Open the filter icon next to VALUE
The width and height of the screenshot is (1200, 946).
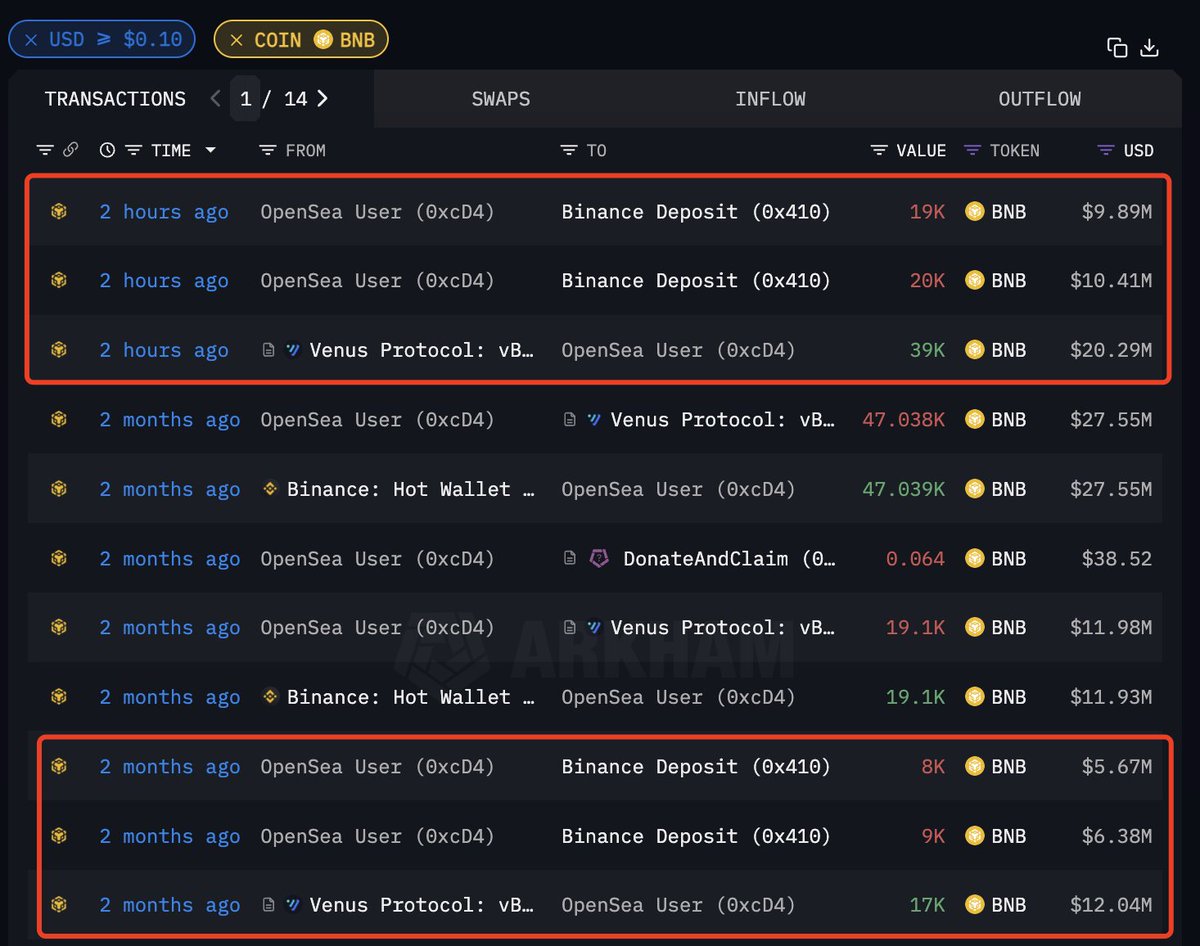879,150
